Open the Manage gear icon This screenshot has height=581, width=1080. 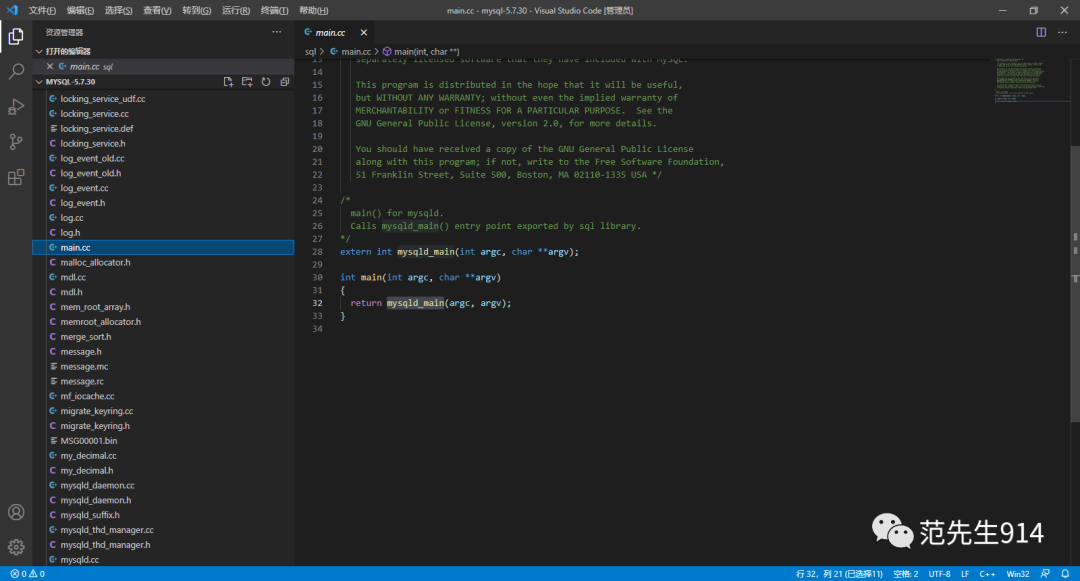[16, 547]
